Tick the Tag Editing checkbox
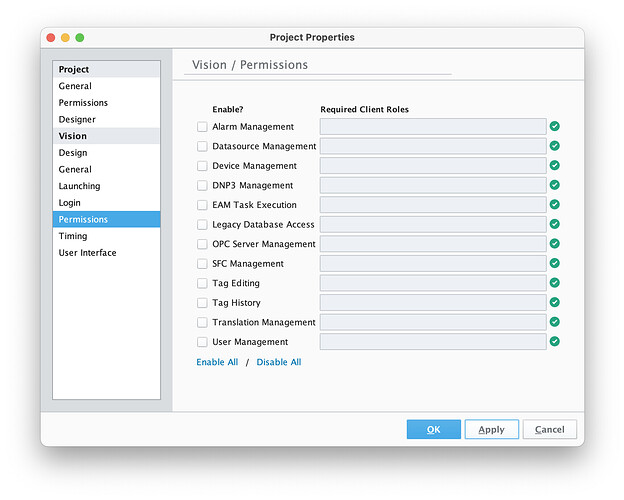Viewport: 624px width, 500px height. (203, 283)
